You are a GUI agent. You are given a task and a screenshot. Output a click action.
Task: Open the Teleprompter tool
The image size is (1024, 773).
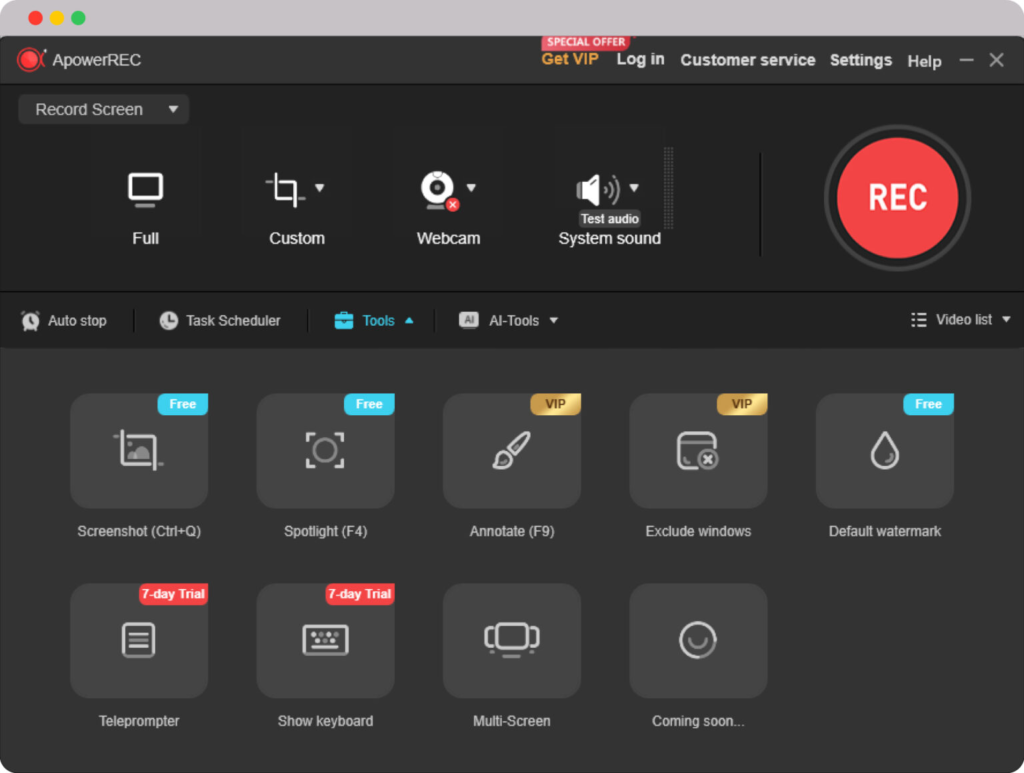pyautogui.click(x=139, y=640)
